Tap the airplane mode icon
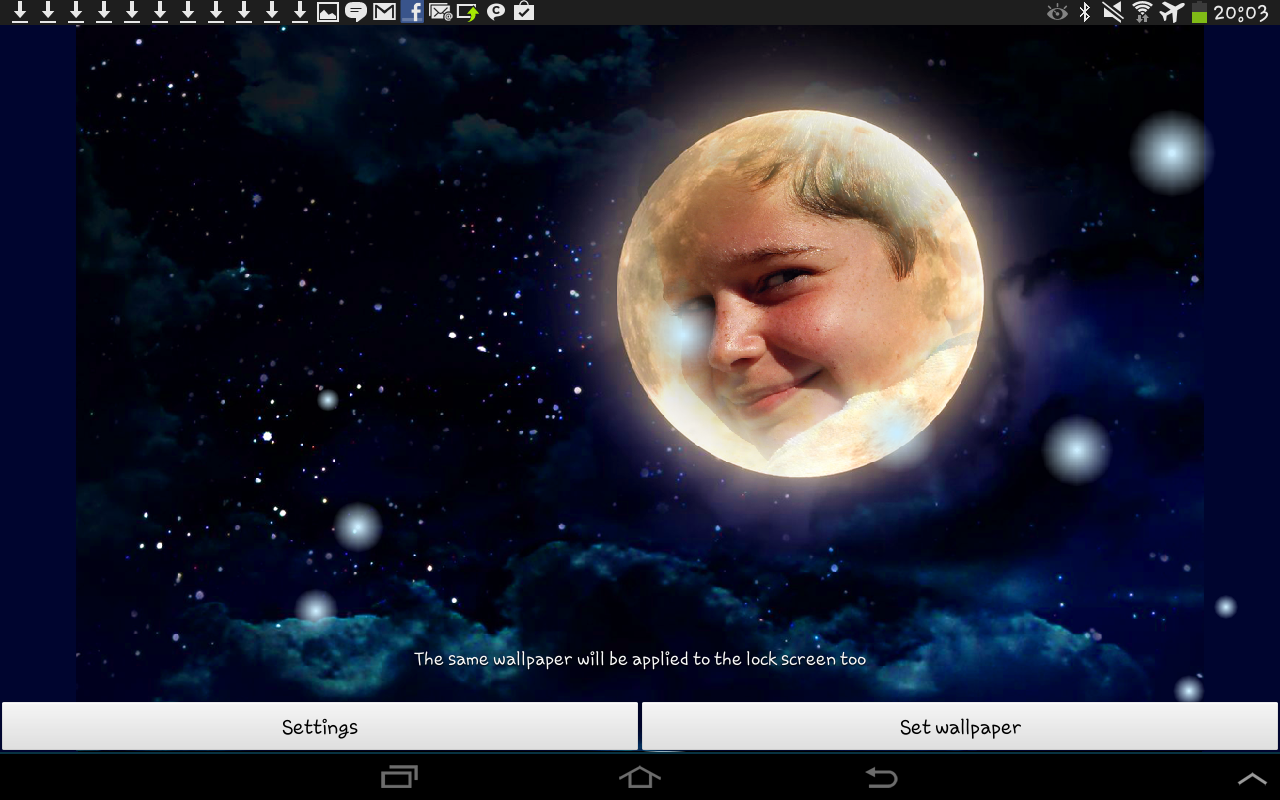Viewport: 1280px width, 800px height. [x=1171, y=12]
